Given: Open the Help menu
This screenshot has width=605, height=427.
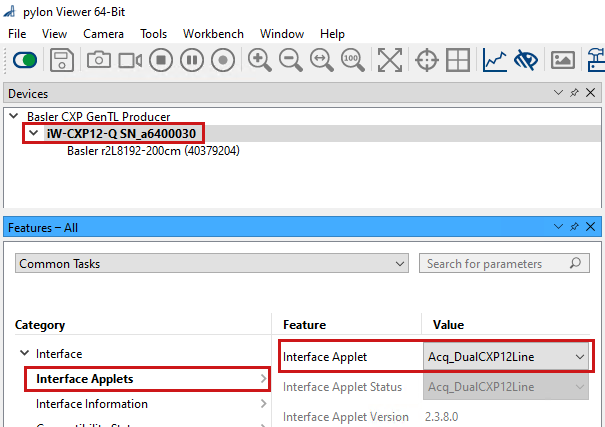Looking at the screenshot, I should click(332, 34).
